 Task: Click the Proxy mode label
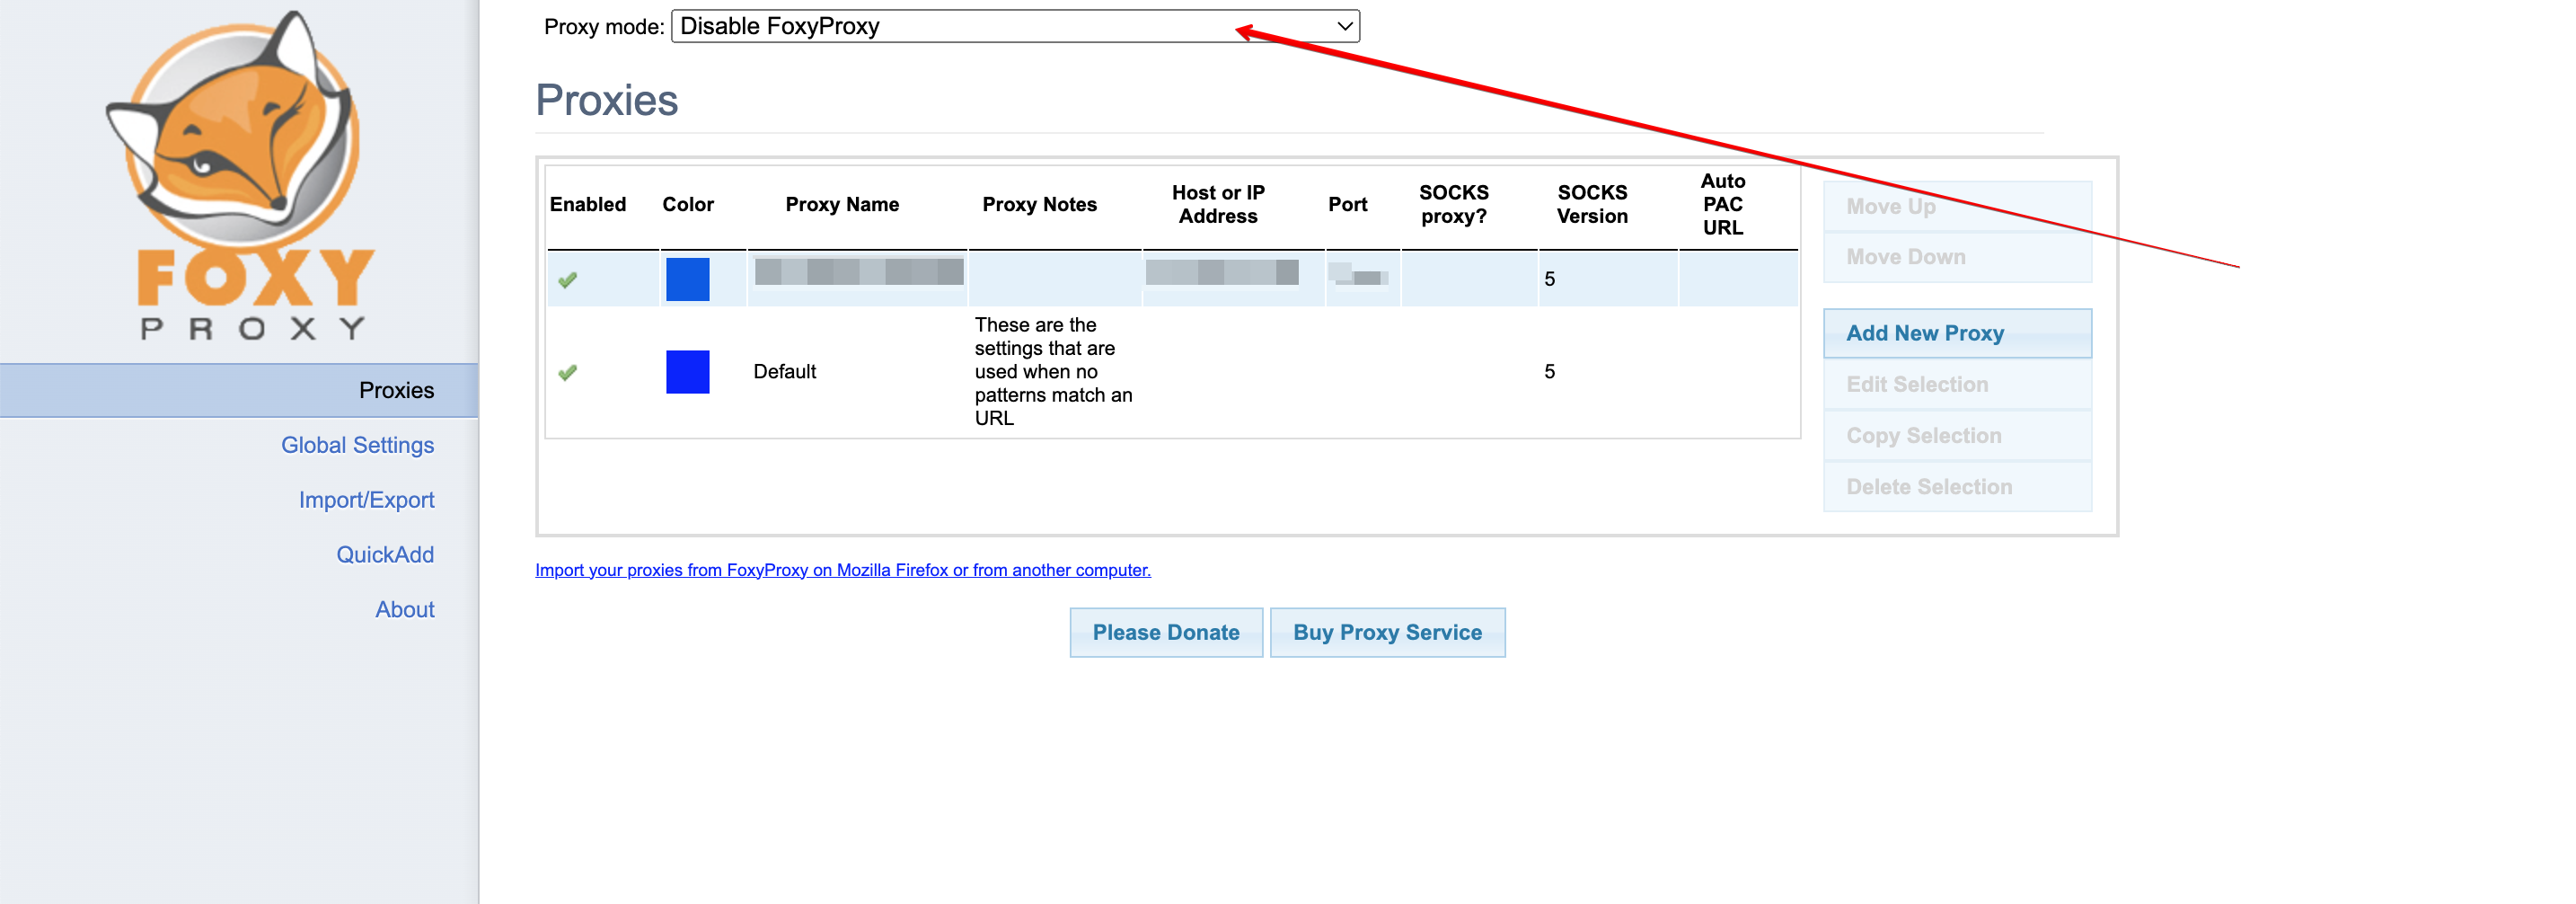tap(604, 27)
